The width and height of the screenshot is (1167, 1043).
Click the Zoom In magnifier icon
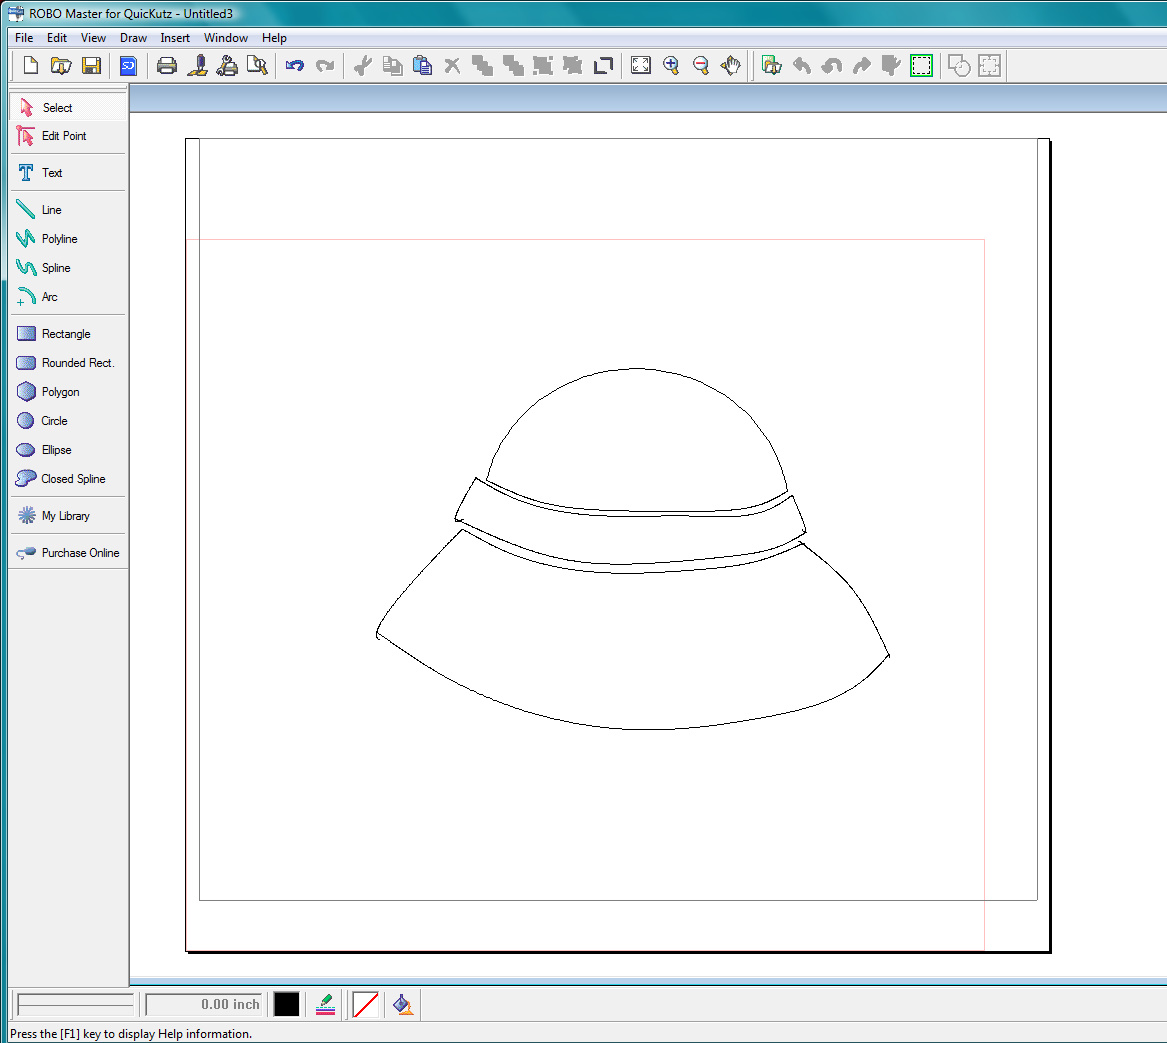pos(671,66)
